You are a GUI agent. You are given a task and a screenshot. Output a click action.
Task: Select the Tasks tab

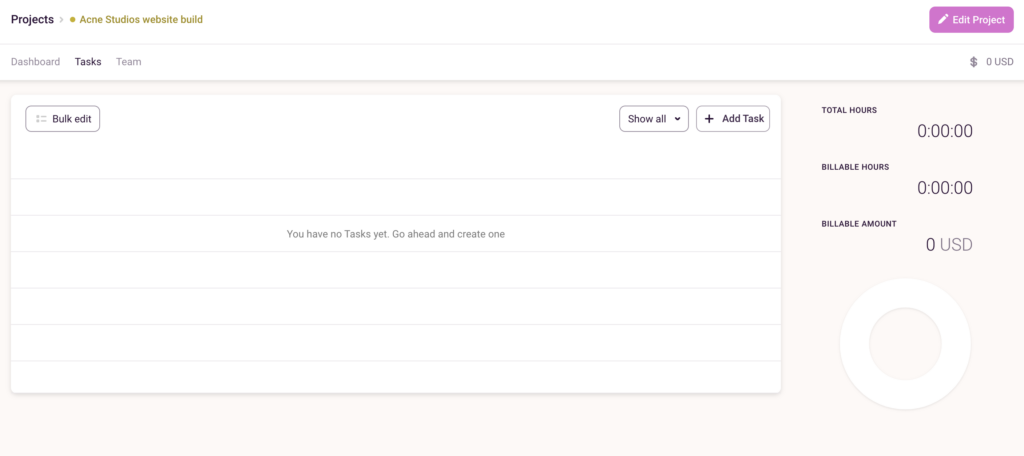[x=88, y=62]
